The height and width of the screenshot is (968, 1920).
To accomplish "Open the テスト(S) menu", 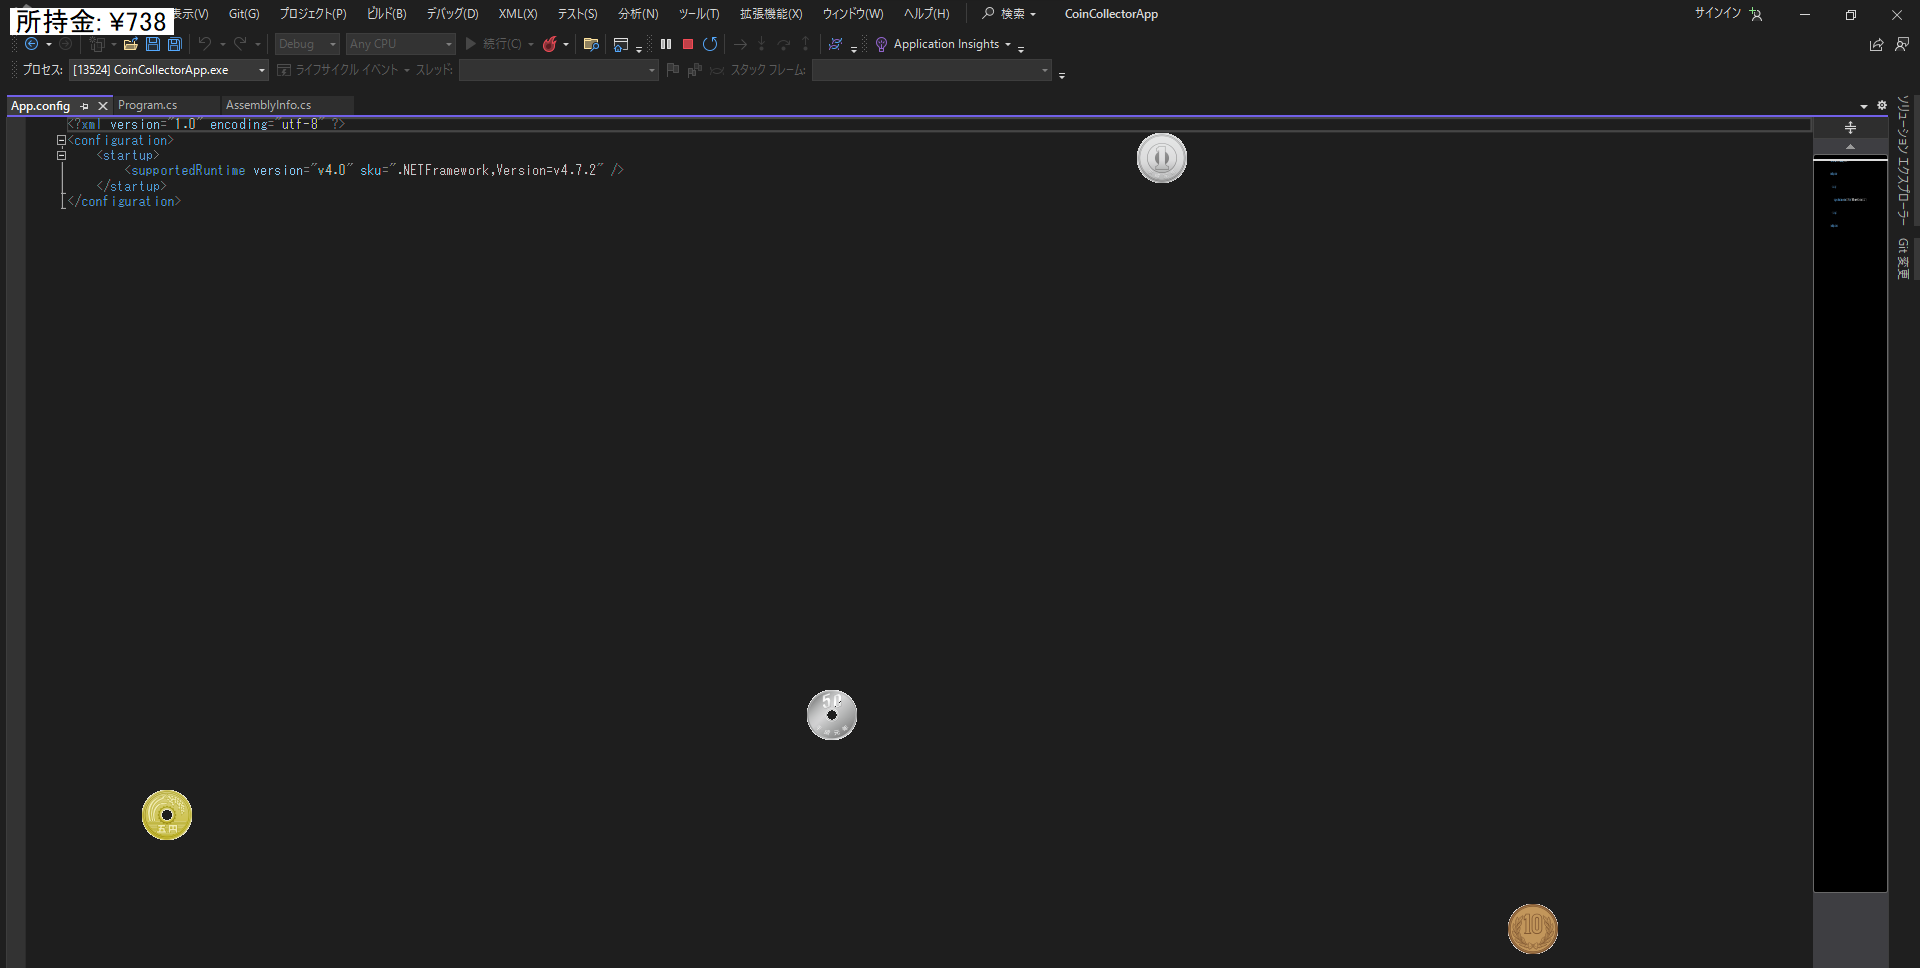I will (577, 14).
